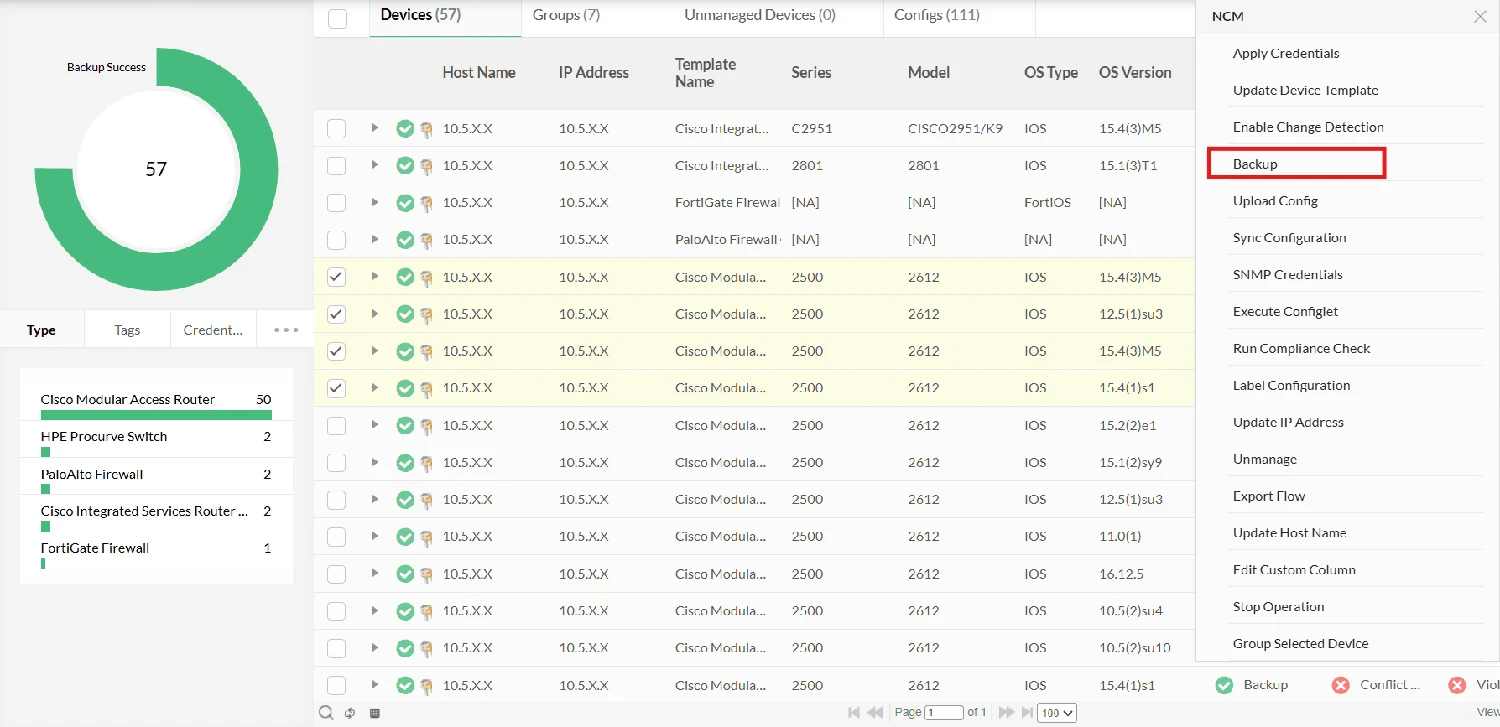Screen dimensions: 1500x727
Task: Open the column chooser grid icon
Action: point(373,712)
